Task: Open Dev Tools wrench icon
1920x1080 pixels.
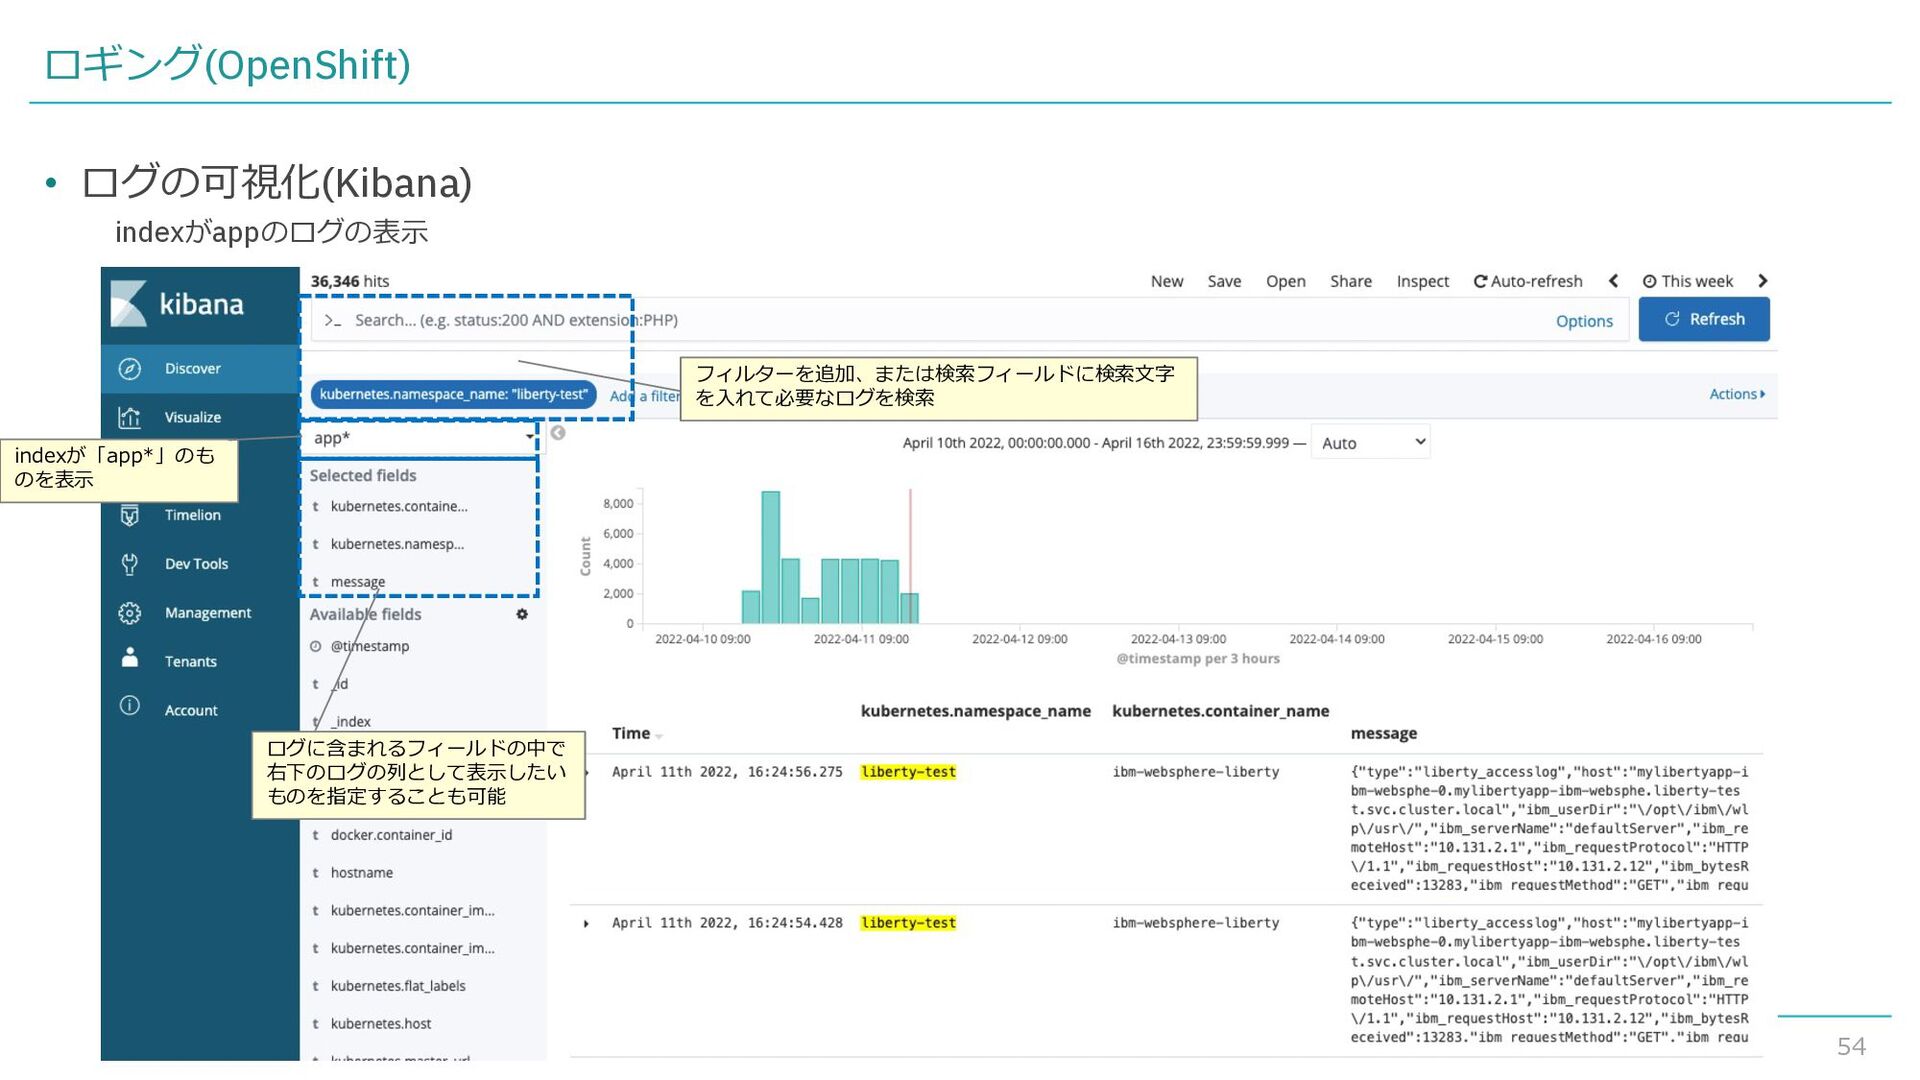Action: [130, 564]
